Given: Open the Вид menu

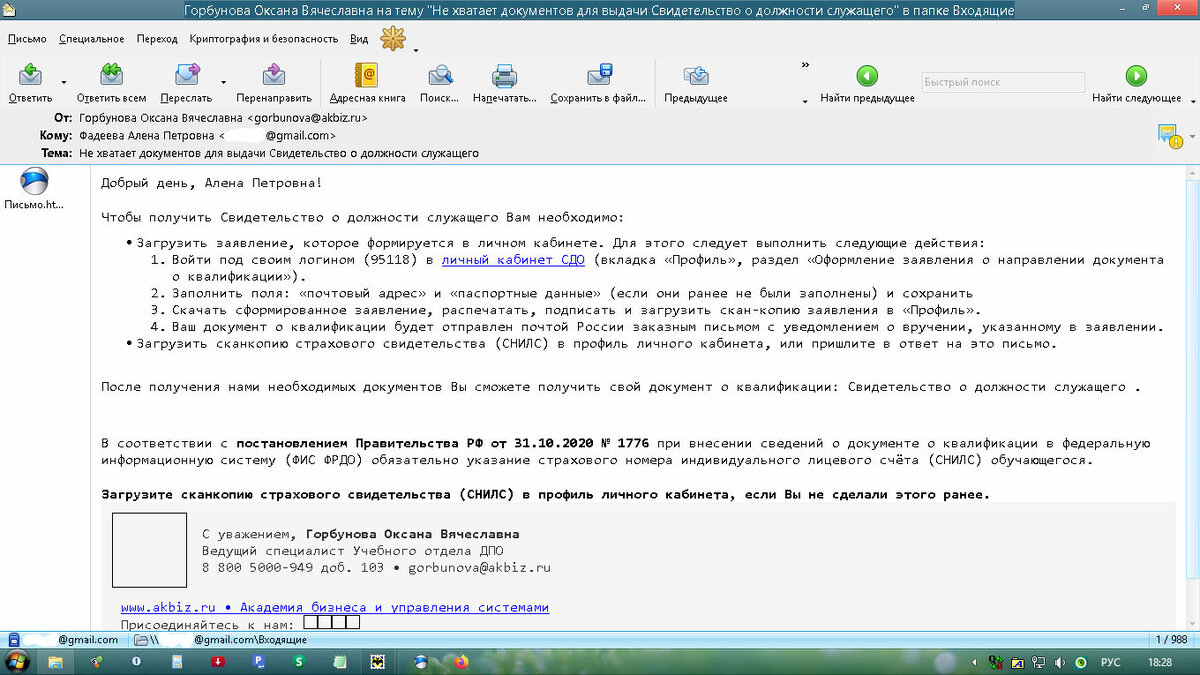Looking at the screenshot, I should pyautogui.click(x=359, y=39).
